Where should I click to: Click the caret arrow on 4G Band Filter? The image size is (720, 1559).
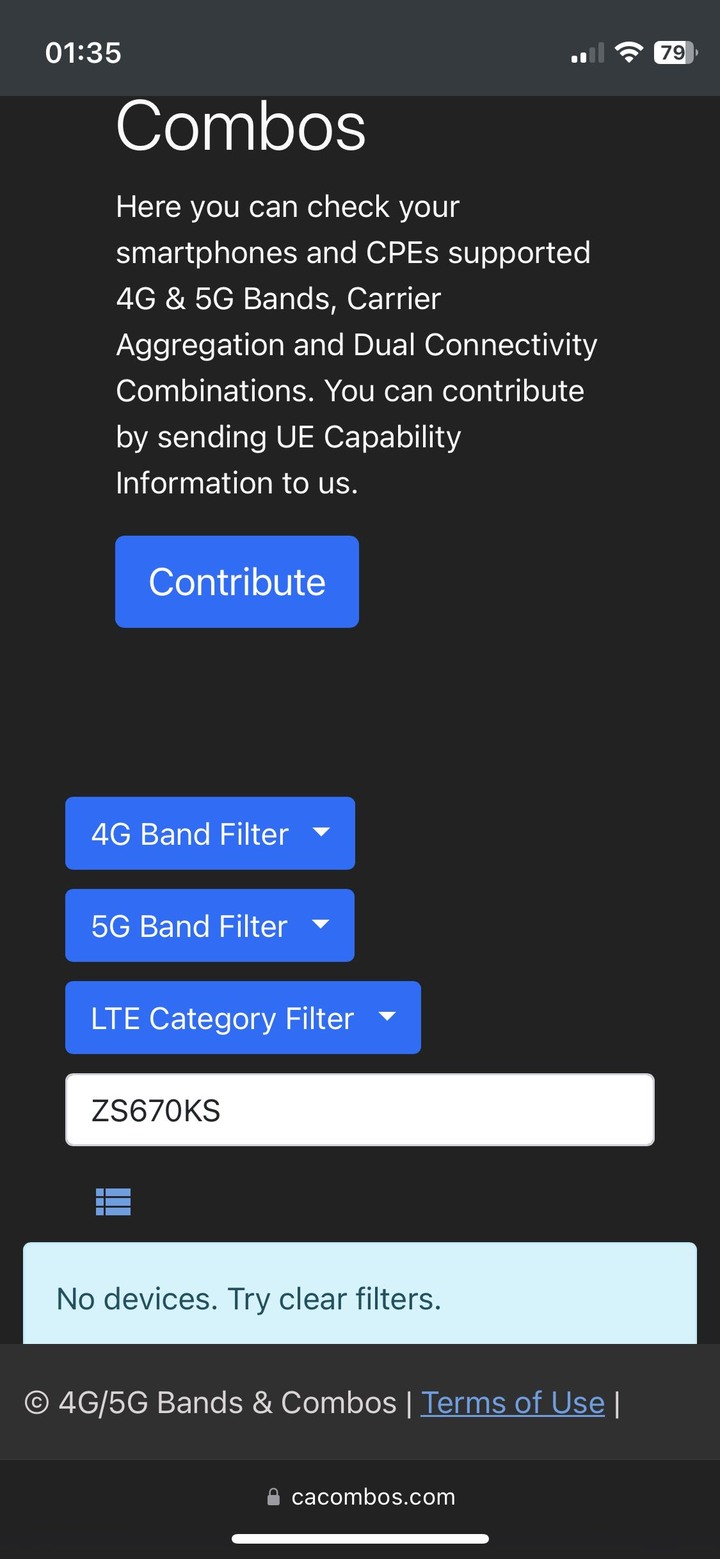pos(321,832)
